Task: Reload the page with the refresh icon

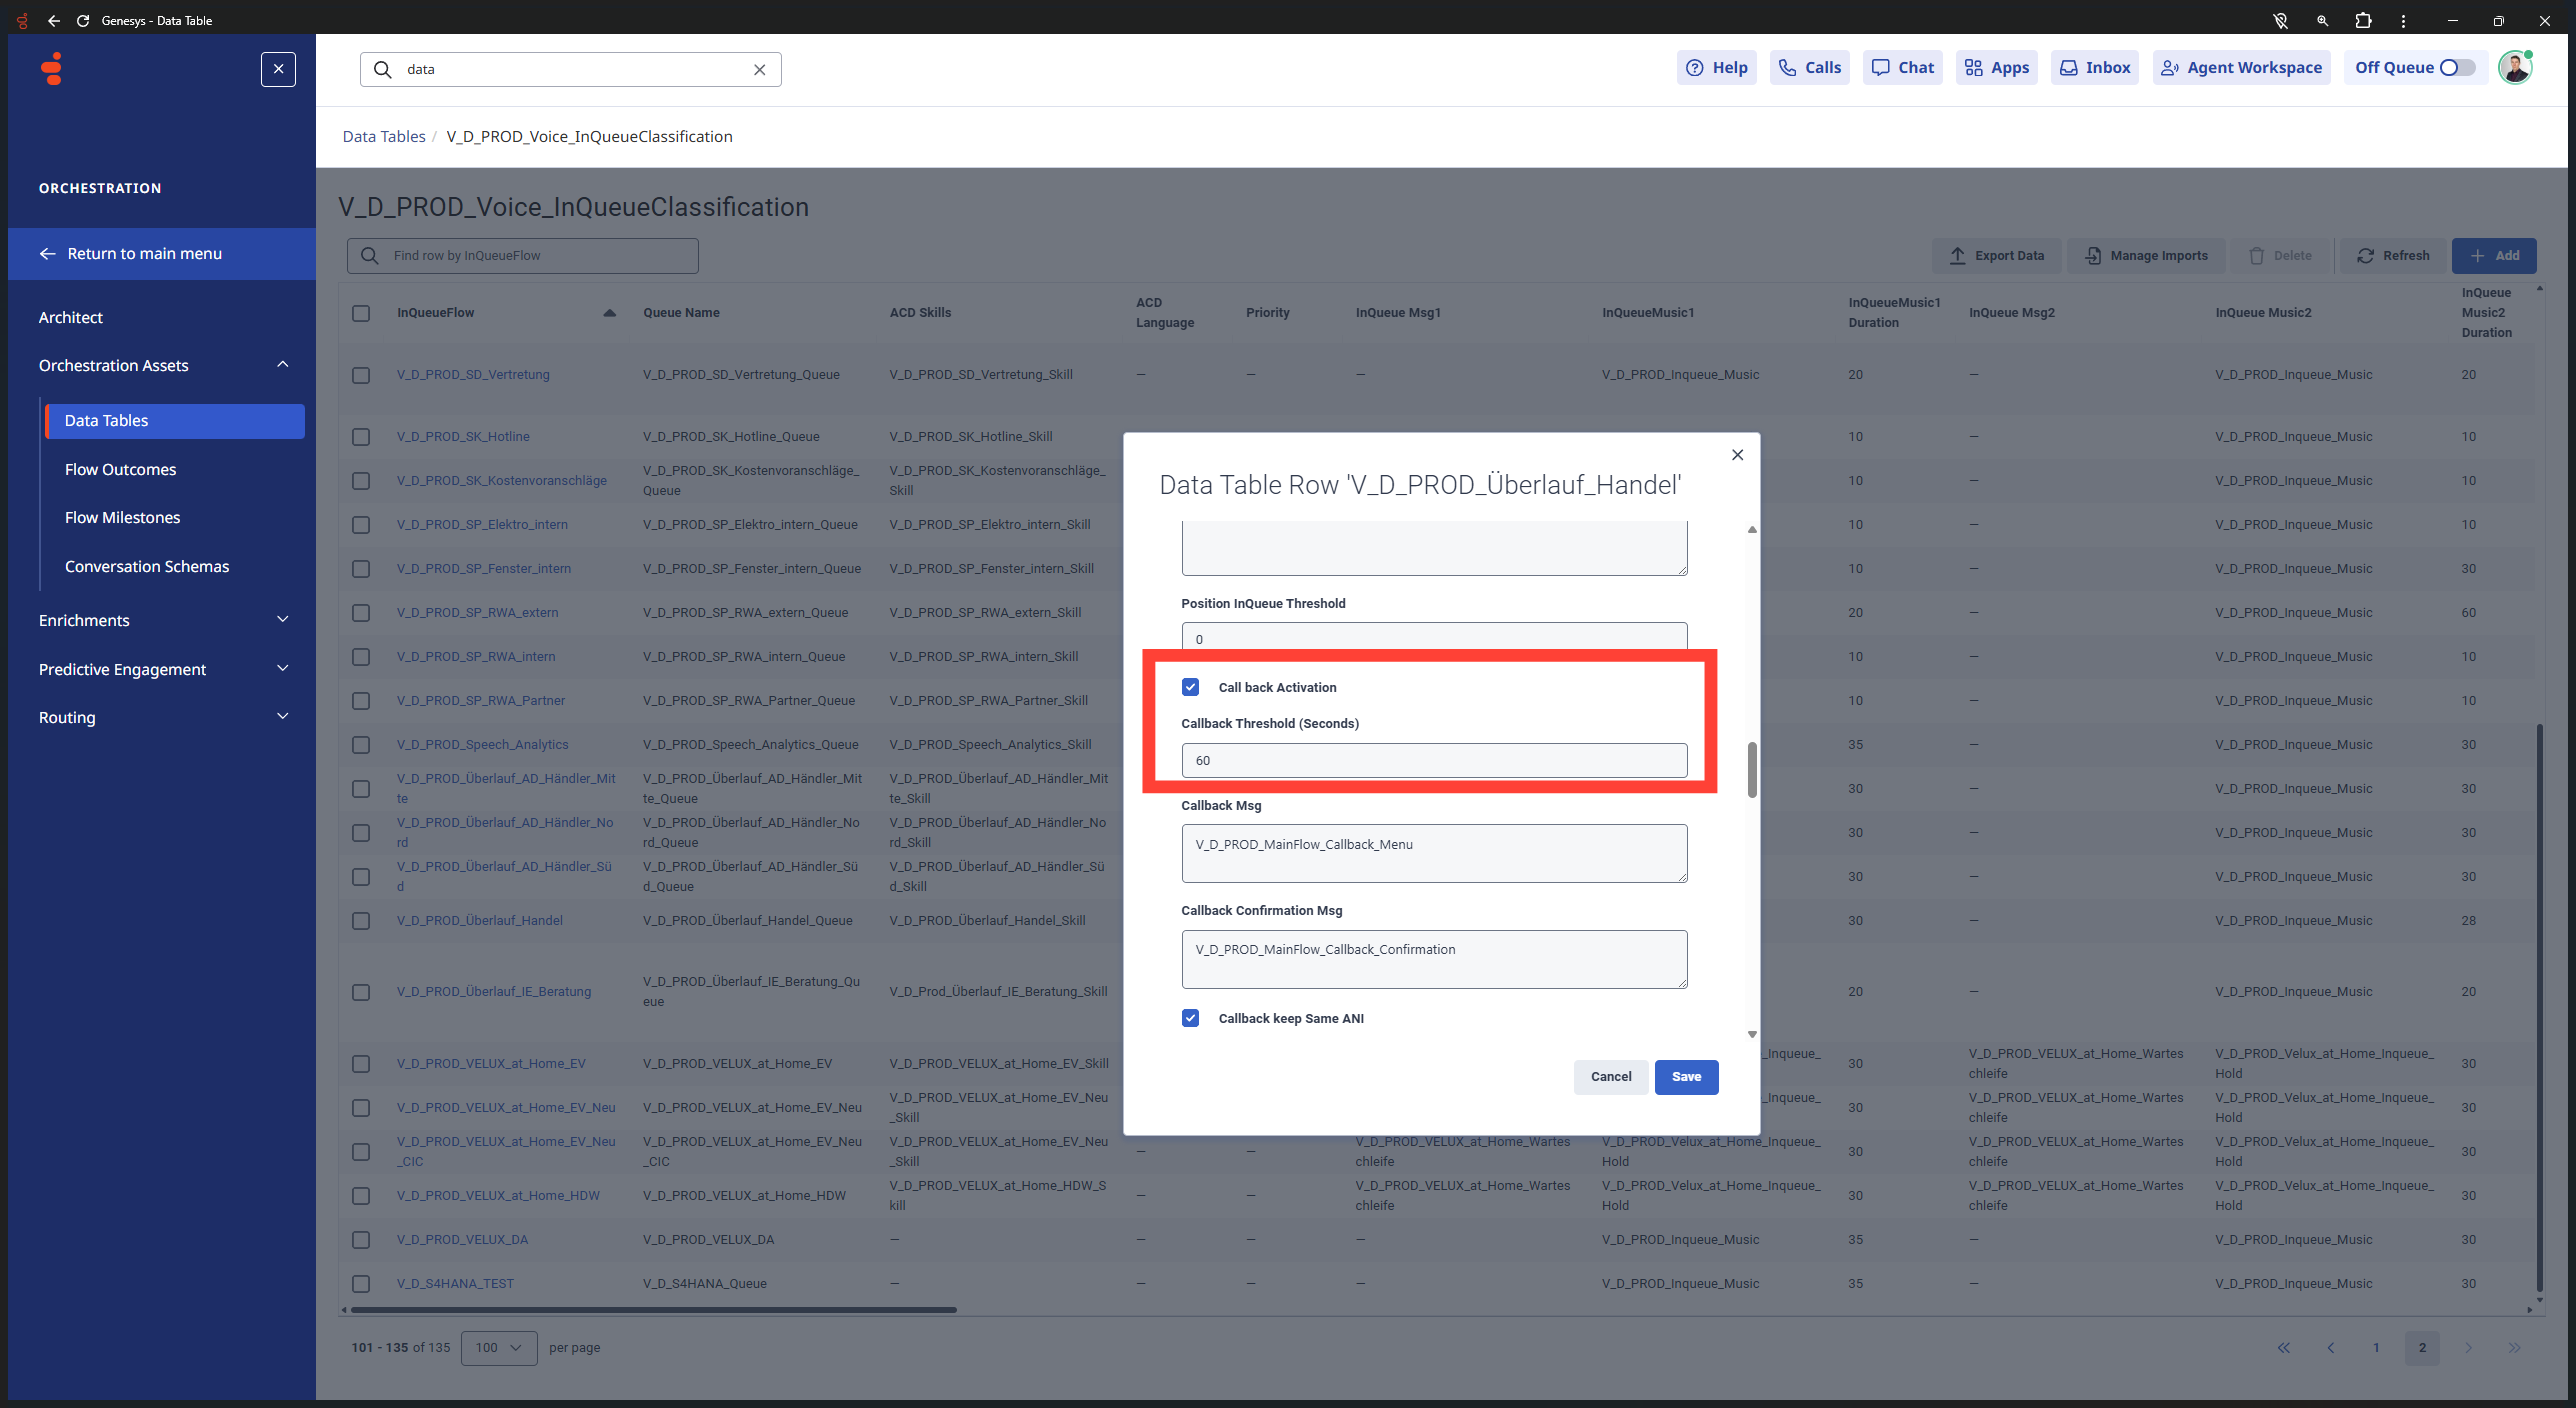Action: pos(83,20)
